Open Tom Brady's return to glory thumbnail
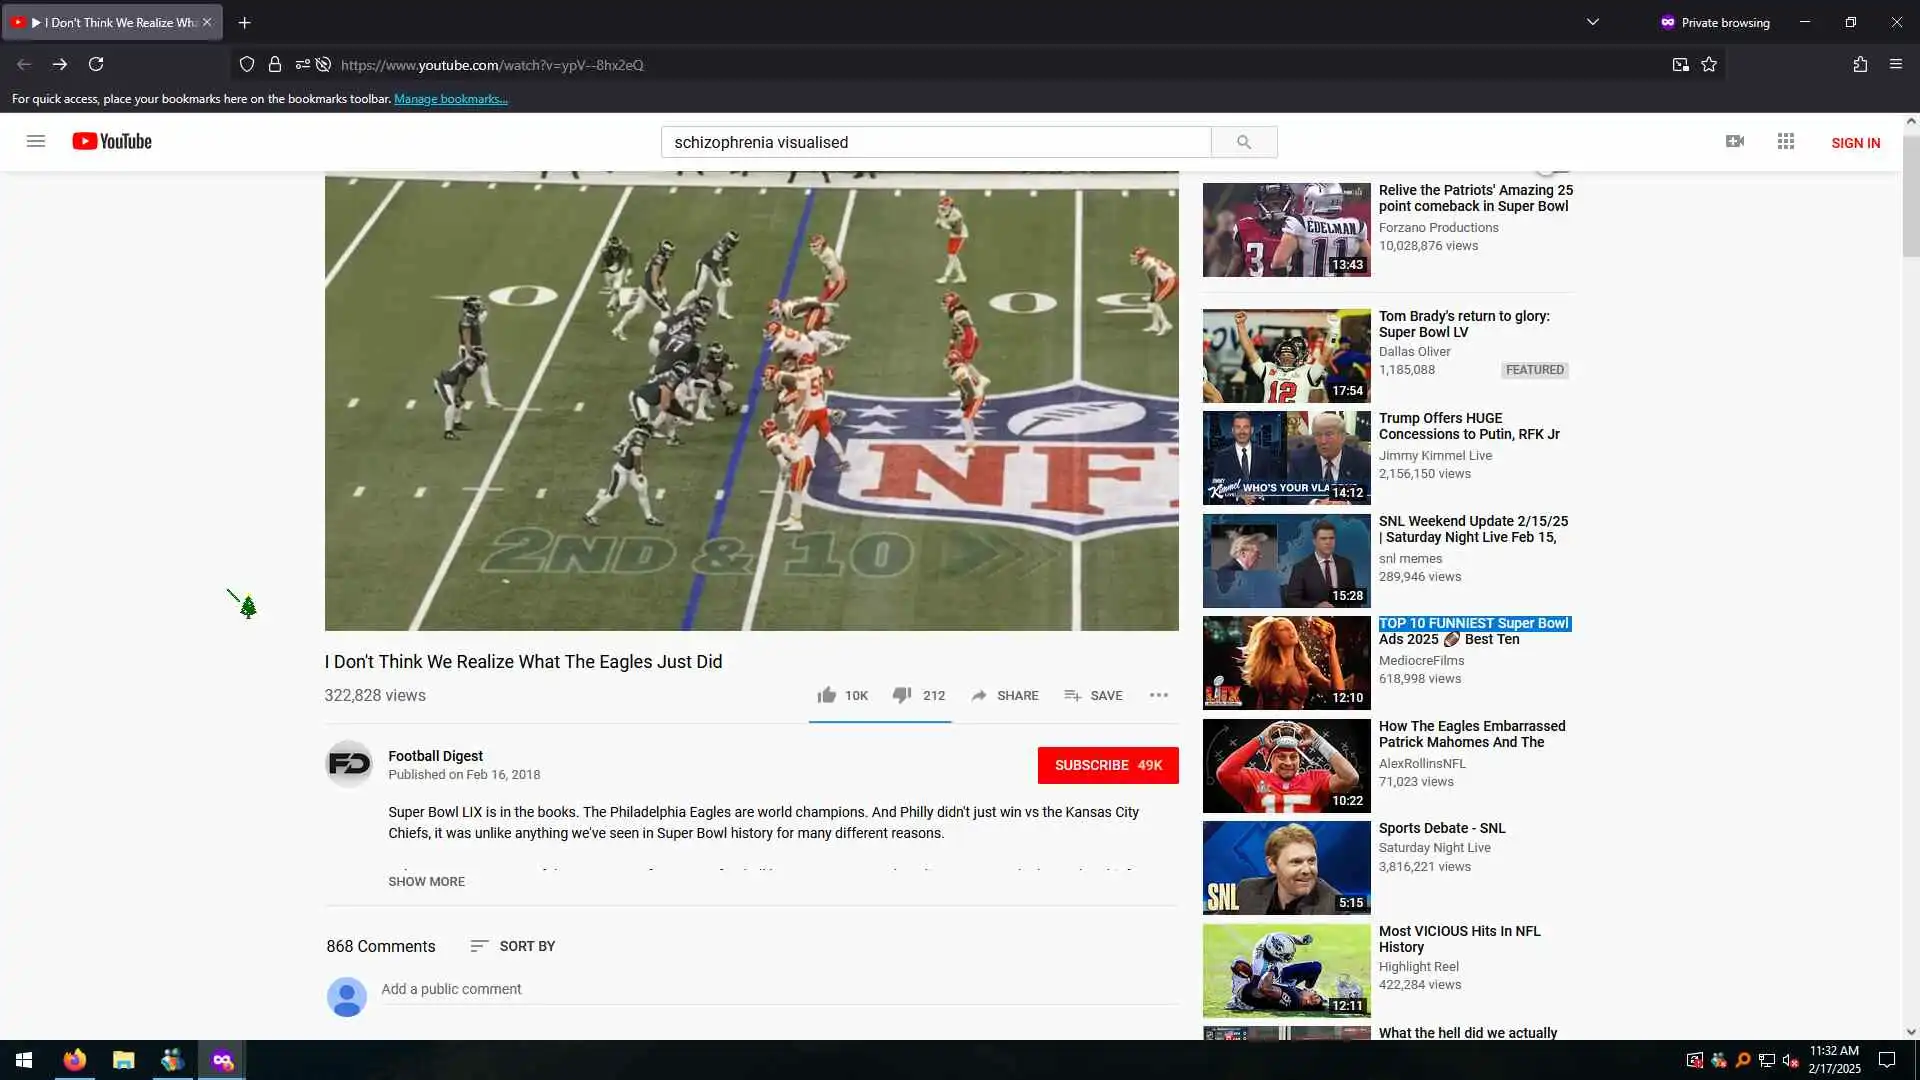The width and height of the screenshot is (1920, 1080). (x=1286, y=355)
